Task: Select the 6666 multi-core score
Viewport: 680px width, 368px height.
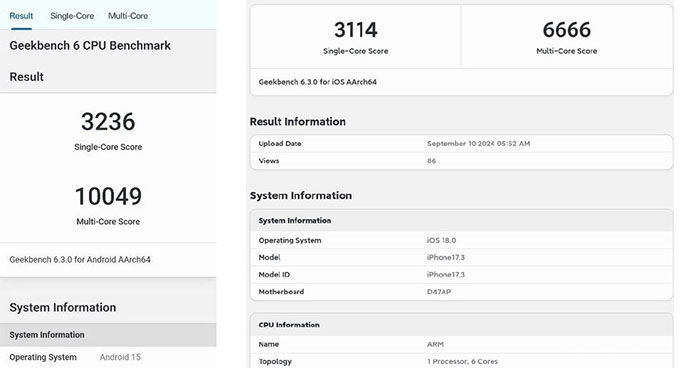Action: coord(566,30)
